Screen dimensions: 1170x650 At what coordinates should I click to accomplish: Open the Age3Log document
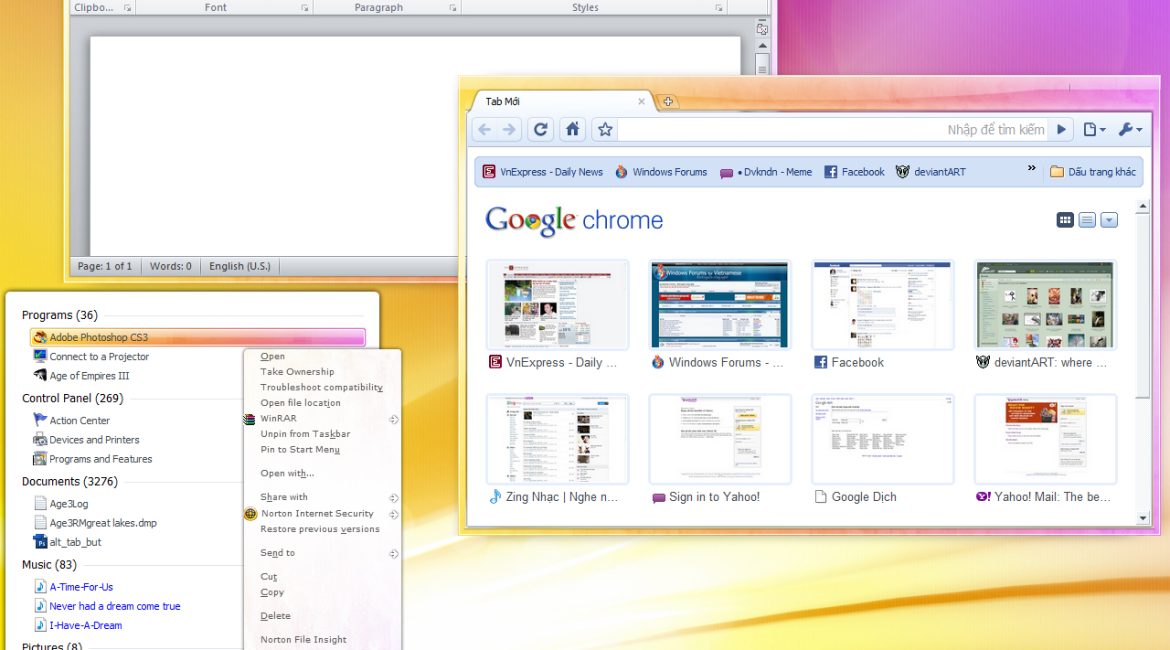tap(61, 504)
